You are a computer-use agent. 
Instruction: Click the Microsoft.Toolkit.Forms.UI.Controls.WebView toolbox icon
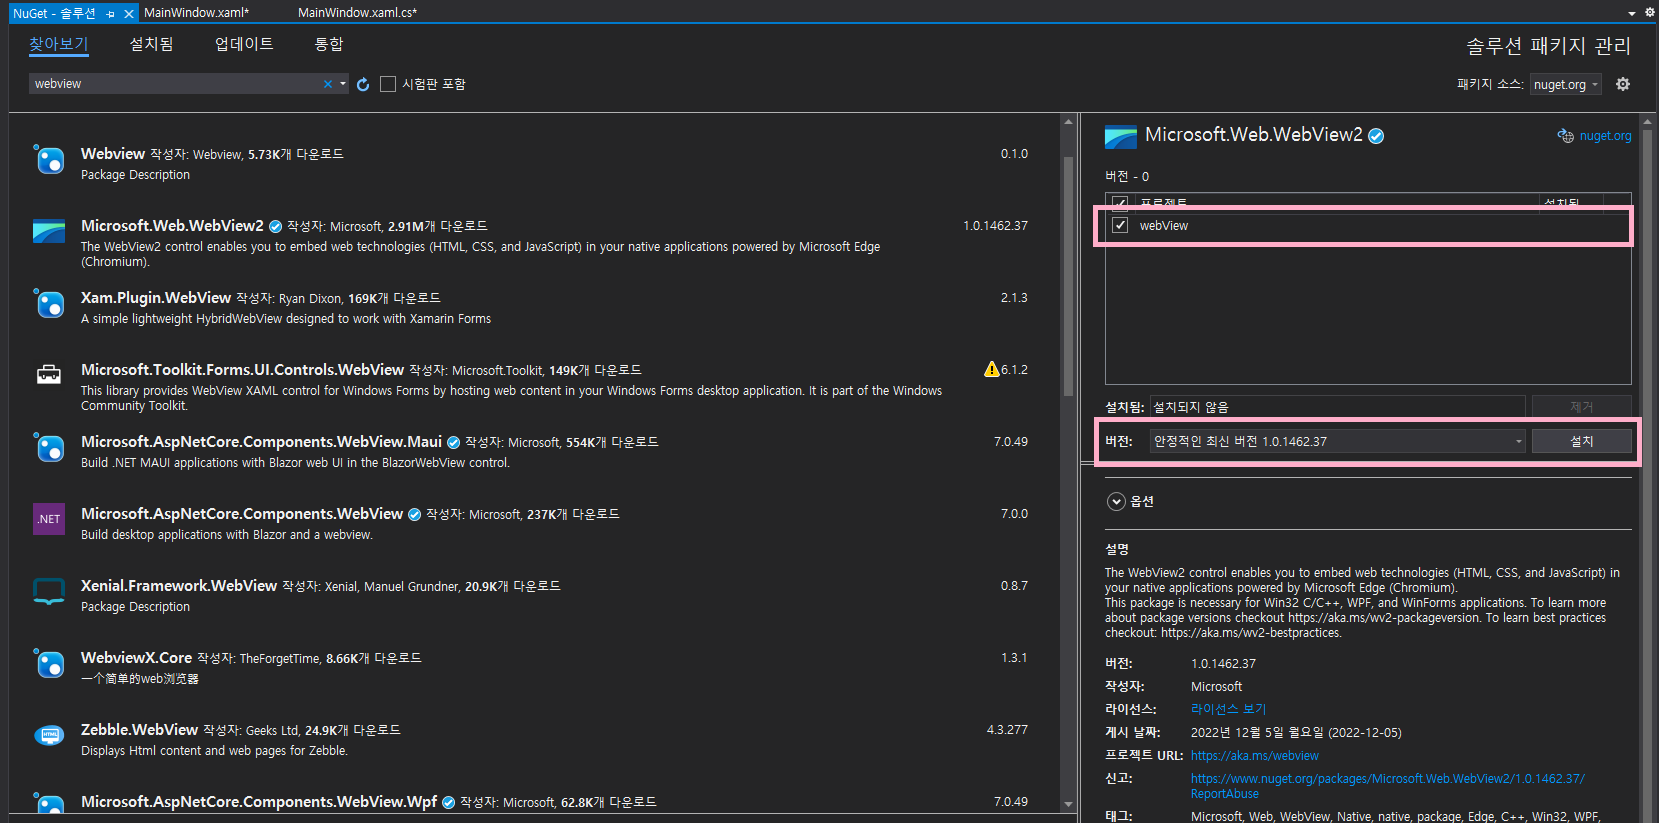(x=49, y=375)
